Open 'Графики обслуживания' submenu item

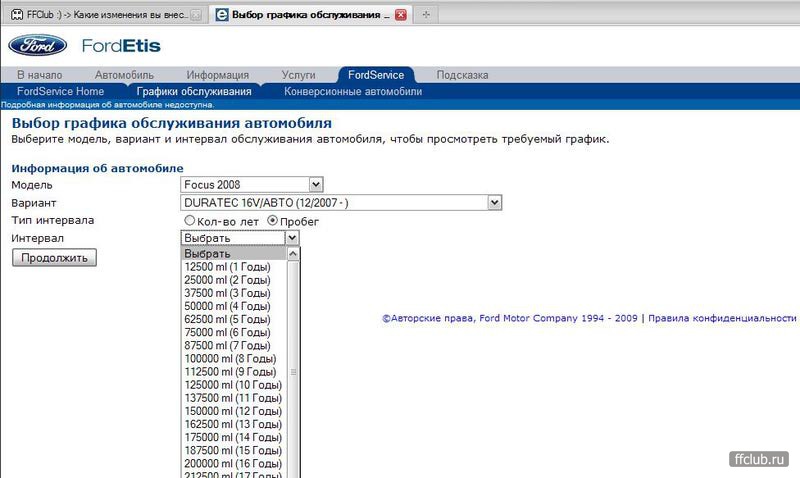(194, 91)
